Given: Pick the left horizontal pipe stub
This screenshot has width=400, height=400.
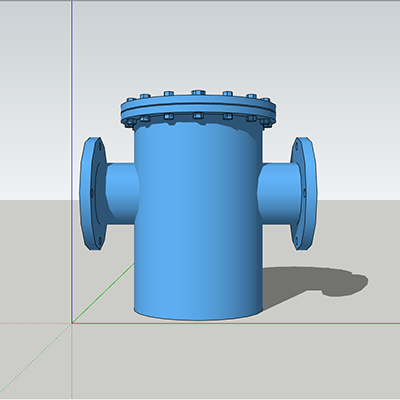Looking at the screenshot, I should point(122,193).
